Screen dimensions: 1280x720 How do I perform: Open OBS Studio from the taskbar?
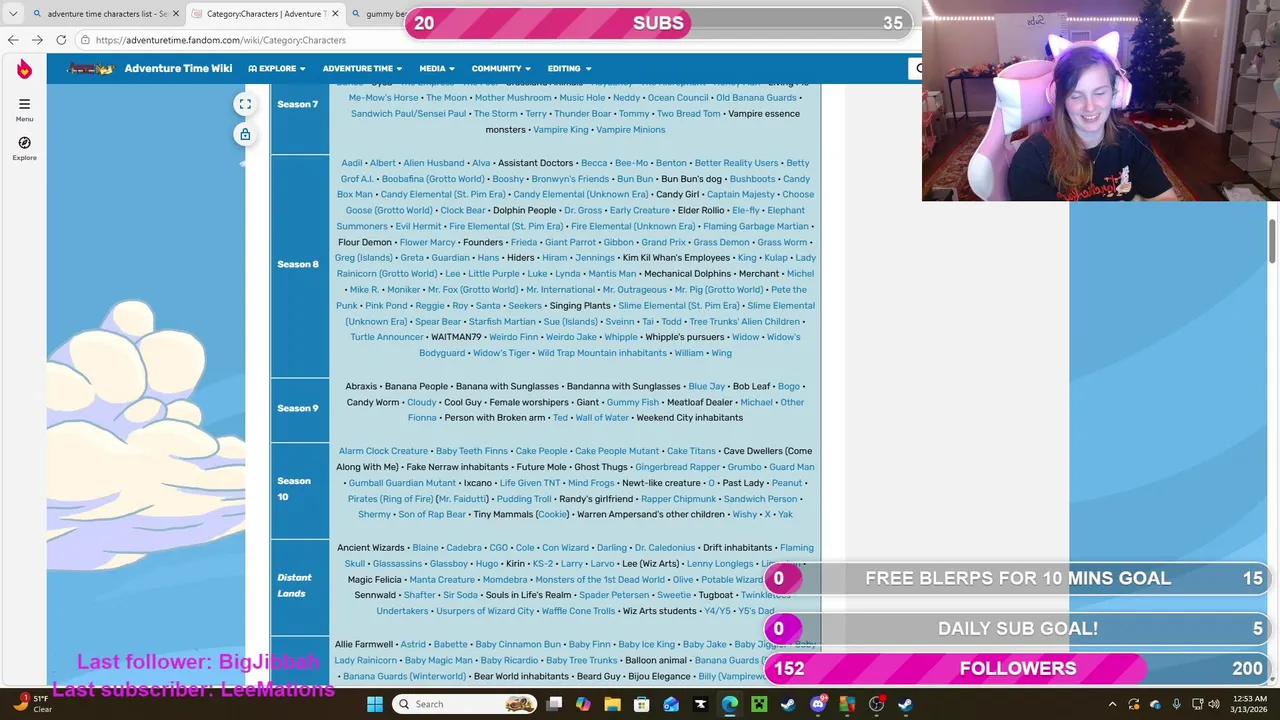click(876, 704)
